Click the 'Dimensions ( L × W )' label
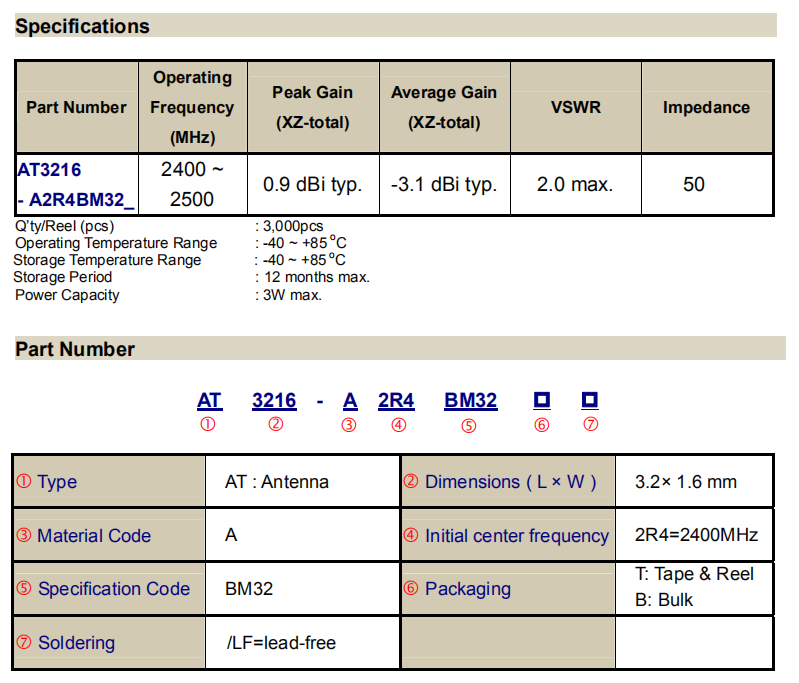 click(511, 482)
